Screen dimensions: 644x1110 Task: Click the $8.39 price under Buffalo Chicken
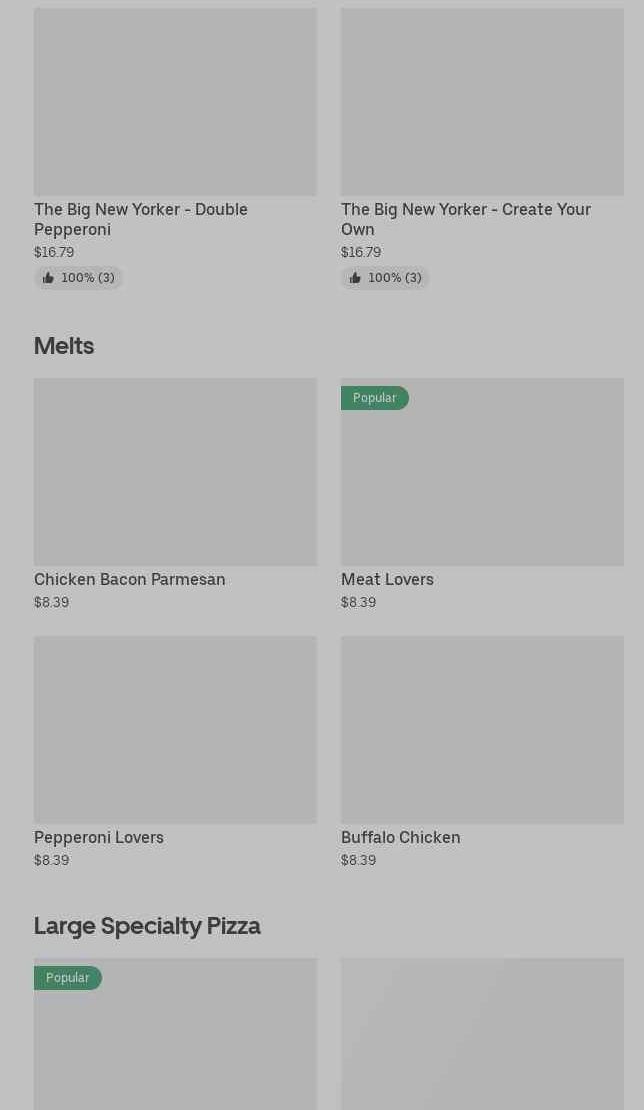[x=358, y=860]
